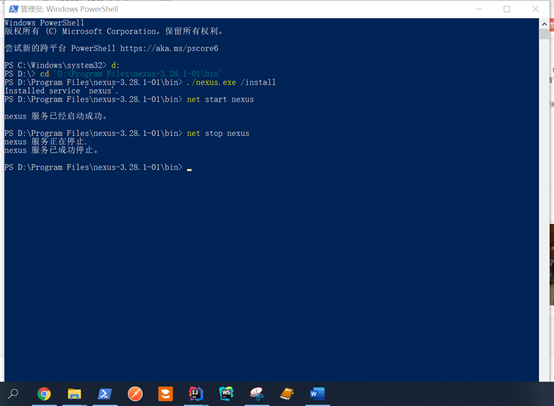This screenshot has width=554, height=406.
Task: Open Google Chrome from the taskbar
Action: coord(44,394)
